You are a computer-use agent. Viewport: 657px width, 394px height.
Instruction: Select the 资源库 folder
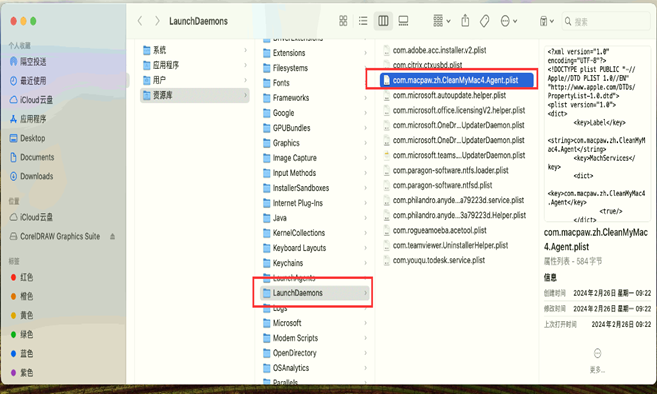(x=195, y=95)
